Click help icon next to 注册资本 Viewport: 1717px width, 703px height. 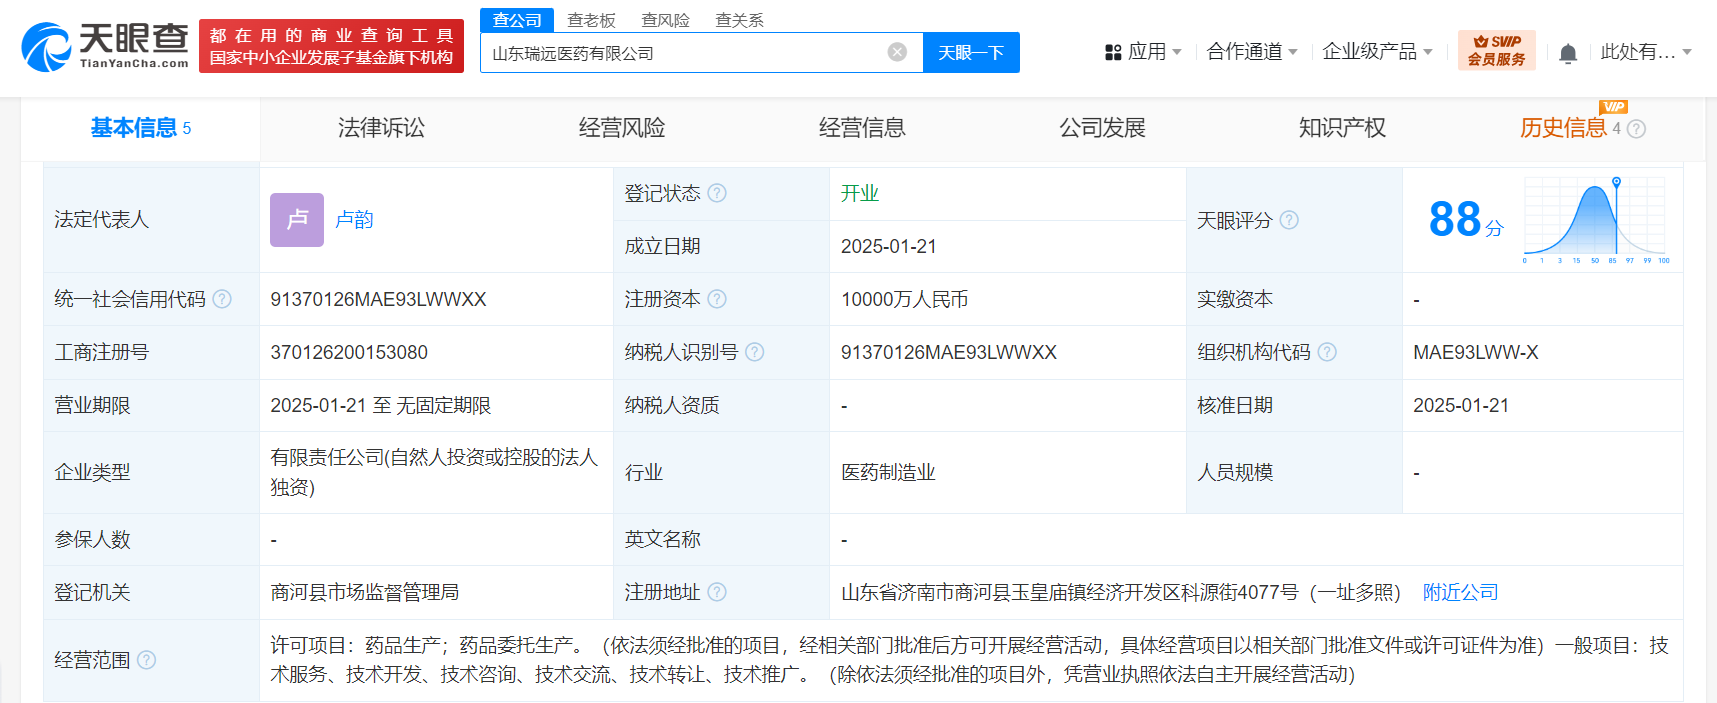pyautogui.click(x=717, y=299)
